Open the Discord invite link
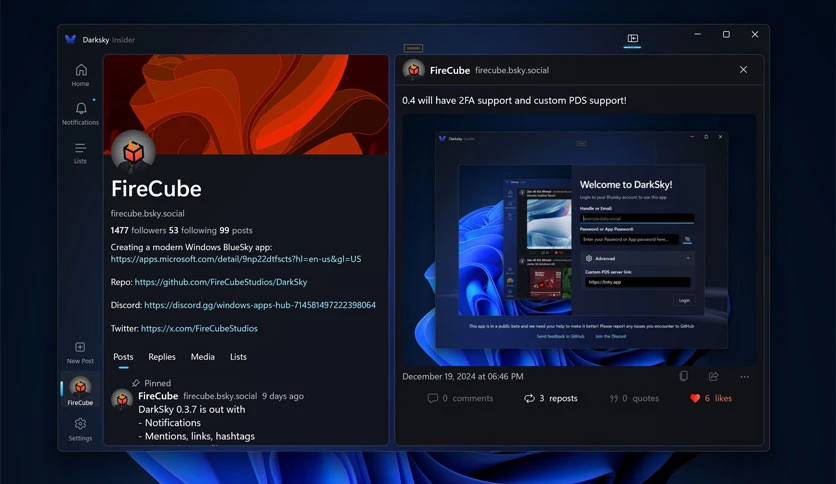Screen dimensions: 836x484 pyautogui.click(x=260, y=305)
